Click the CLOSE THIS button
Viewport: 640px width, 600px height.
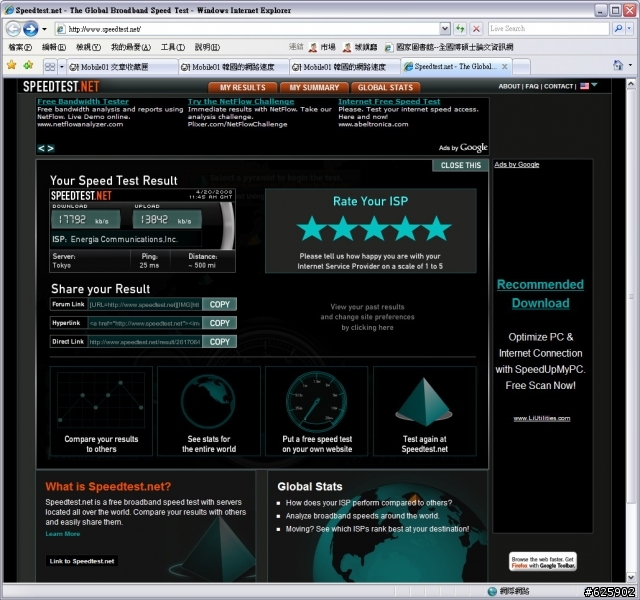460,165
